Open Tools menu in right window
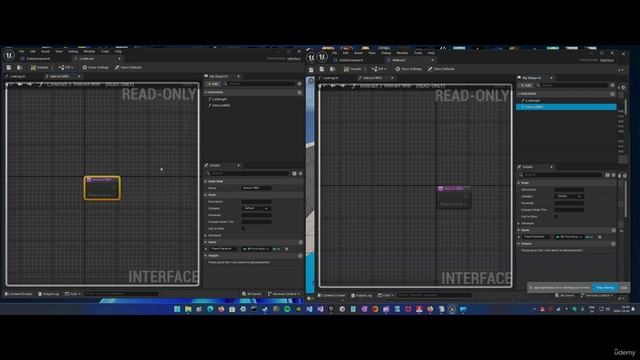This screenshot has height=360, width=640. pos(418,53)
